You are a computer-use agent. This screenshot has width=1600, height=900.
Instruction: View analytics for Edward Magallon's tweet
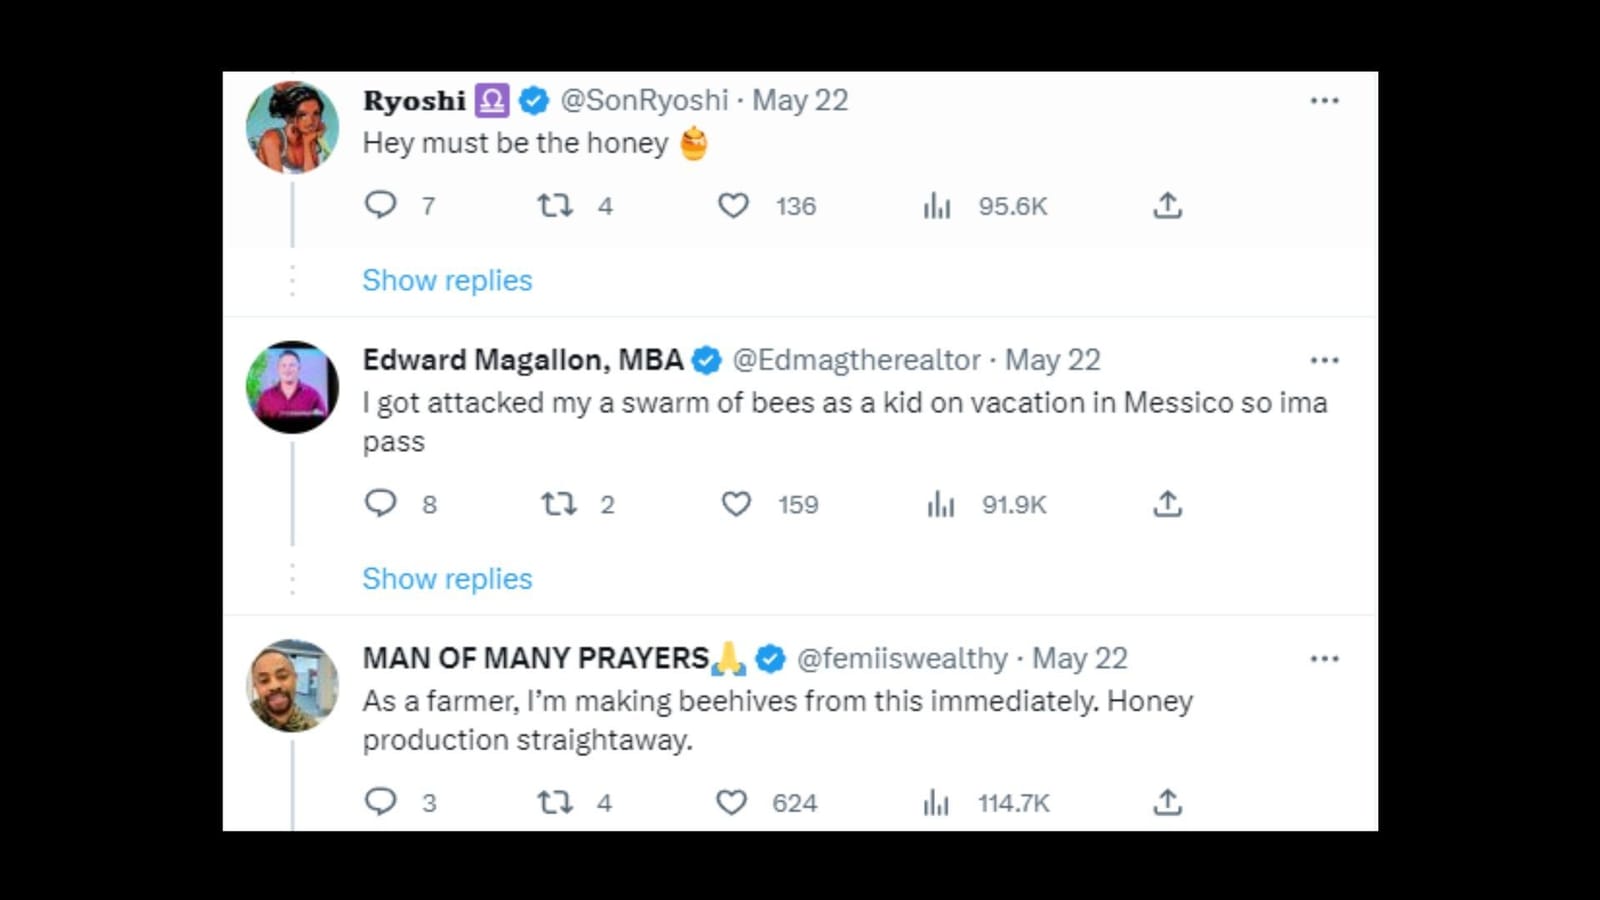click(x=940, y=504)
